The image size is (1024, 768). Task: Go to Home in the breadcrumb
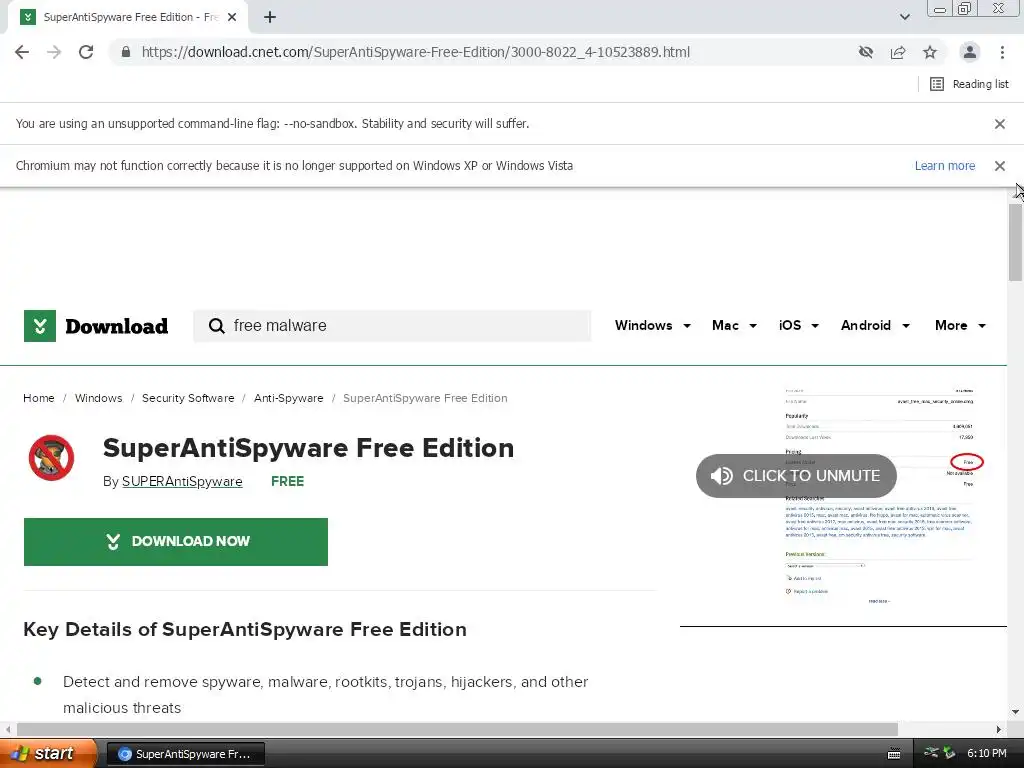(39, 398)
